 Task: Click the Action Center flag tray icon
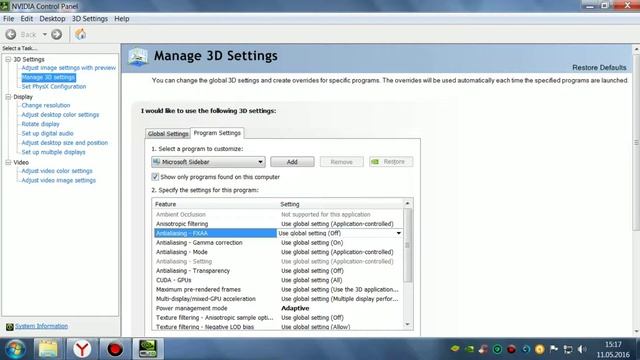(553, 349)
